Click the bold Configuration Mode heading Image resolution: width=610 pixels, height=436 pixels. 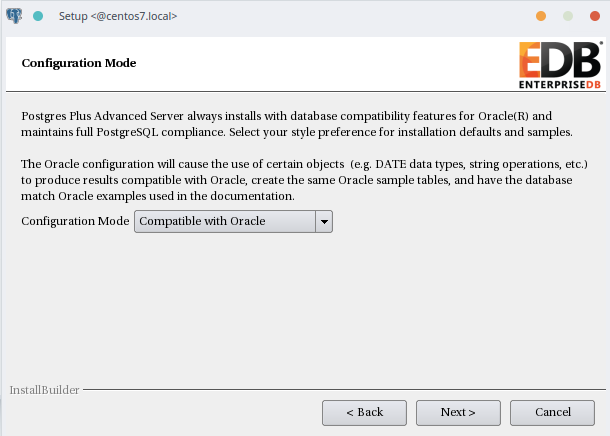coord(79,63)
